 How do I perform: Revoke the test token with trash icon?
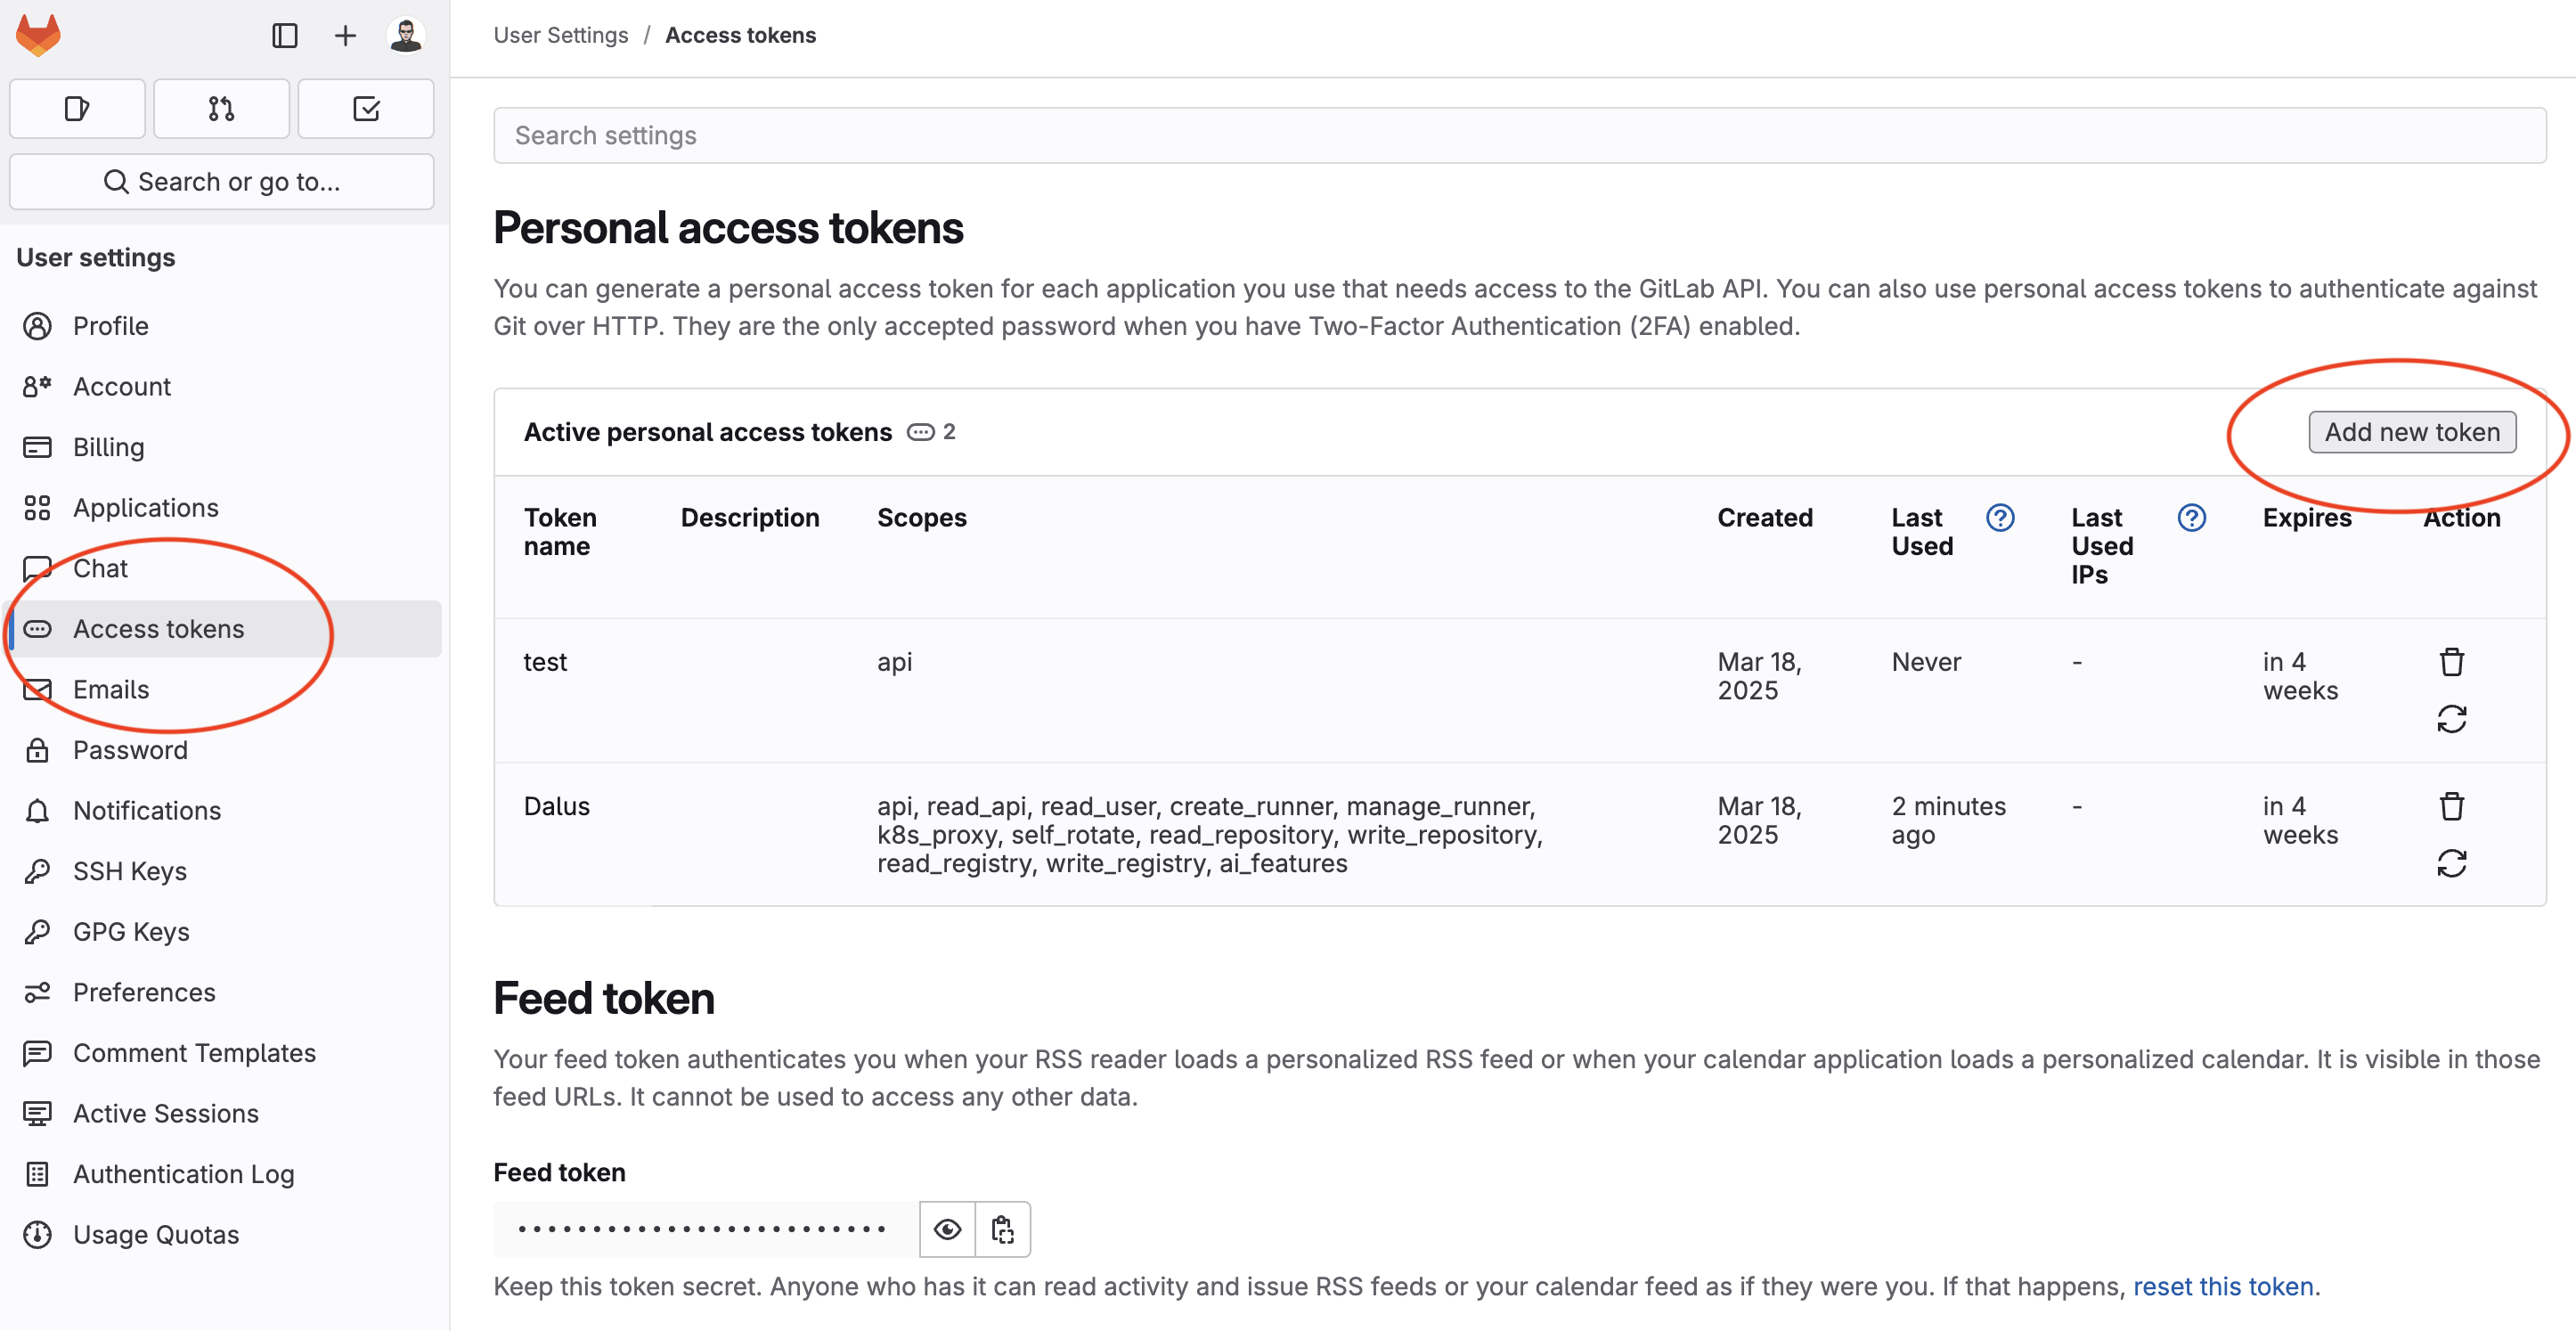click(x=2451, y=662)
